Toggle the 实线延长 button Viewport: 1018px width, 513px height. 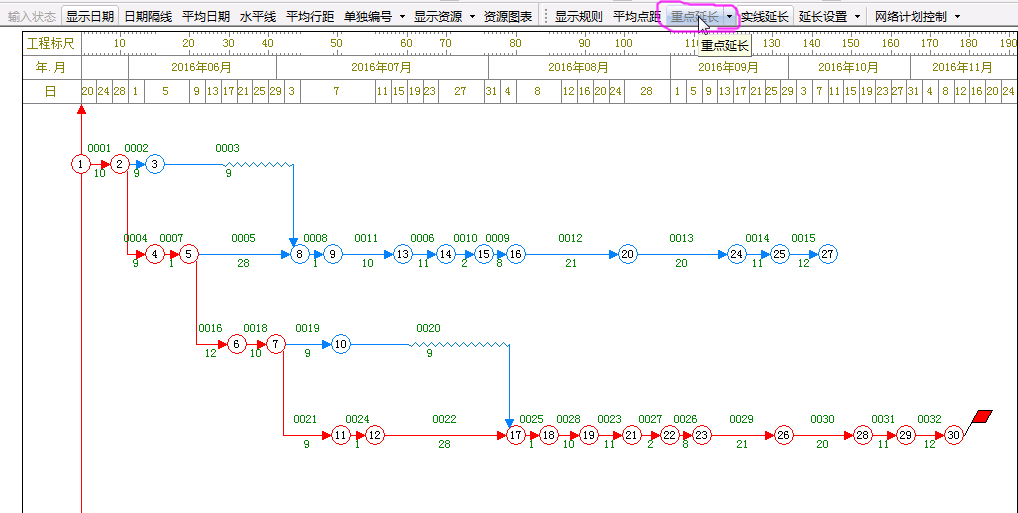(765, 16)
